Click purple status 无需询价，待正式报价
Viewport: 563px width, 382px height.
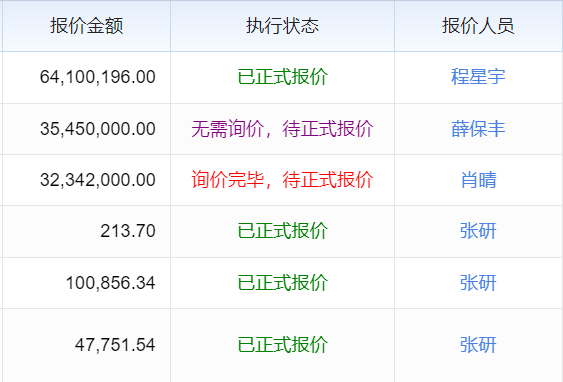pyautogui.click(x=283, y=129)
